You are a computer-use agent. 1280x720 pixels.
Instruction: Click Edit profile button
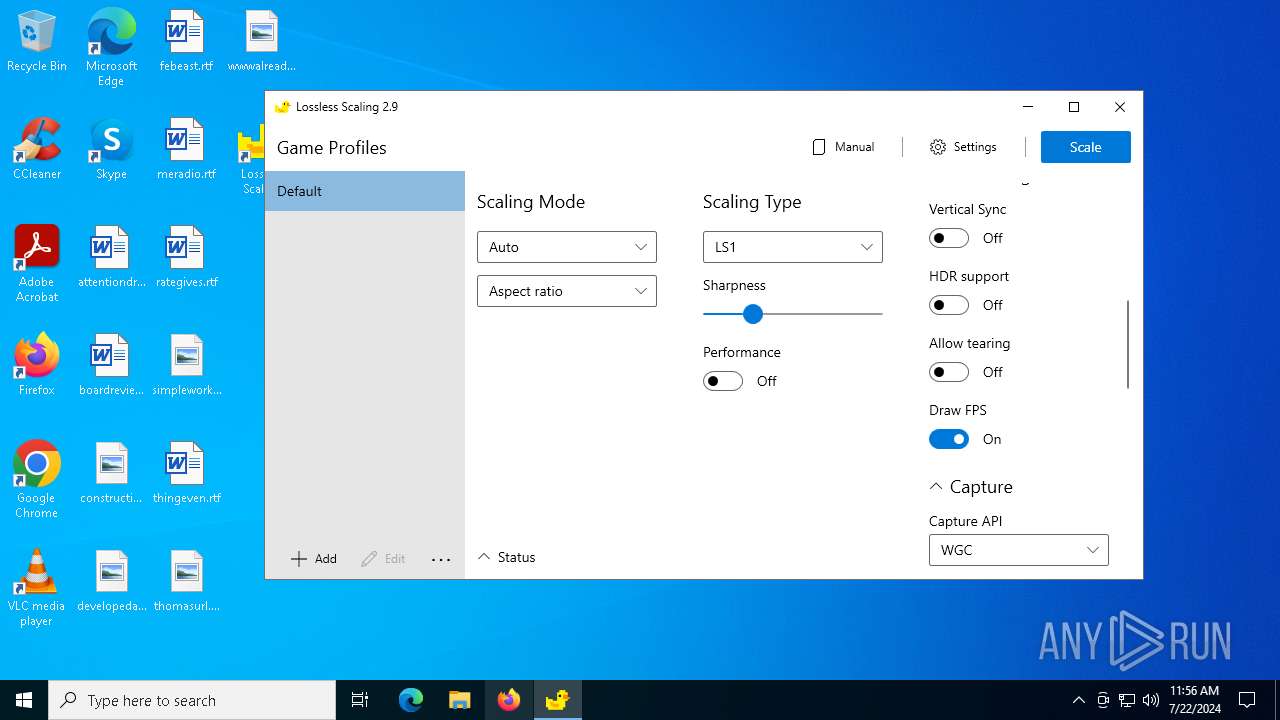click(384, 559)
